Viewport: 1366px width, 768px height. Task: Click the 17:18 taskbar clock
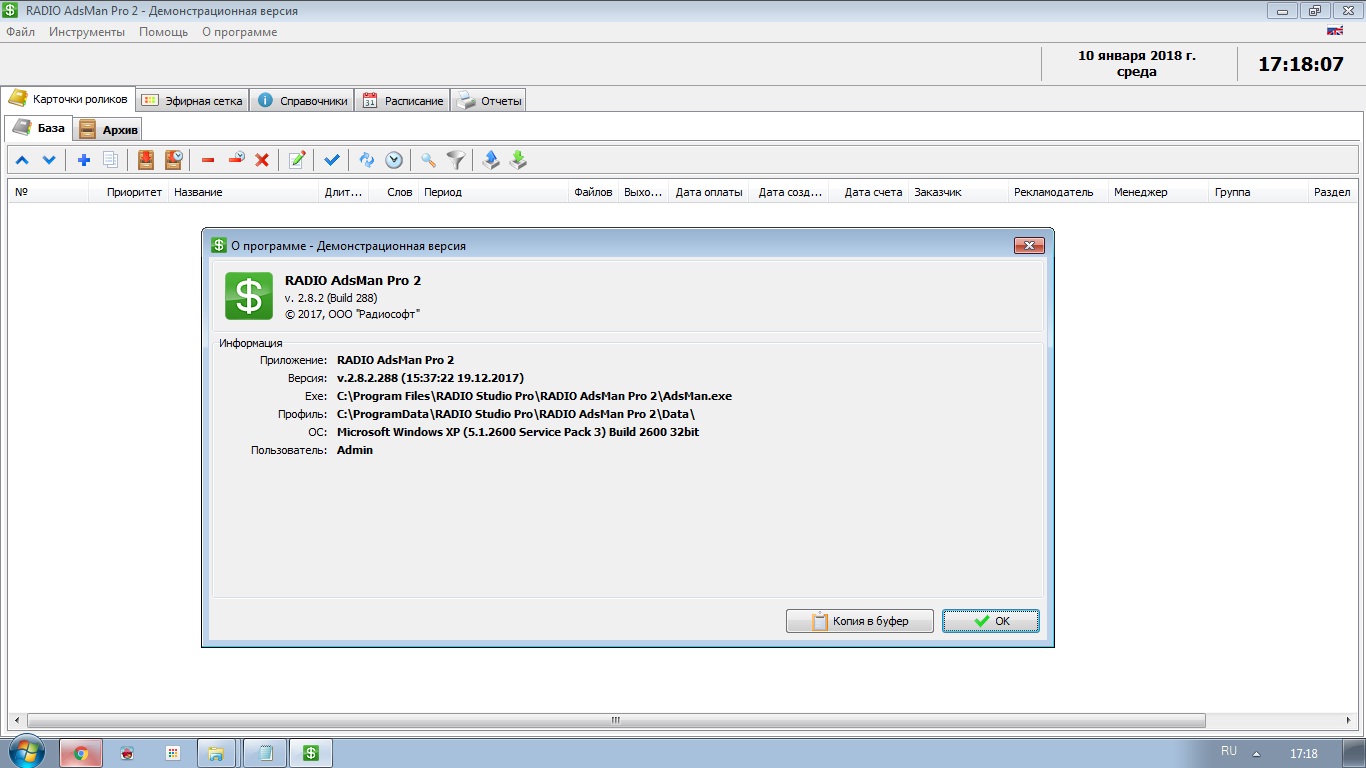(x=1303, y=754)
